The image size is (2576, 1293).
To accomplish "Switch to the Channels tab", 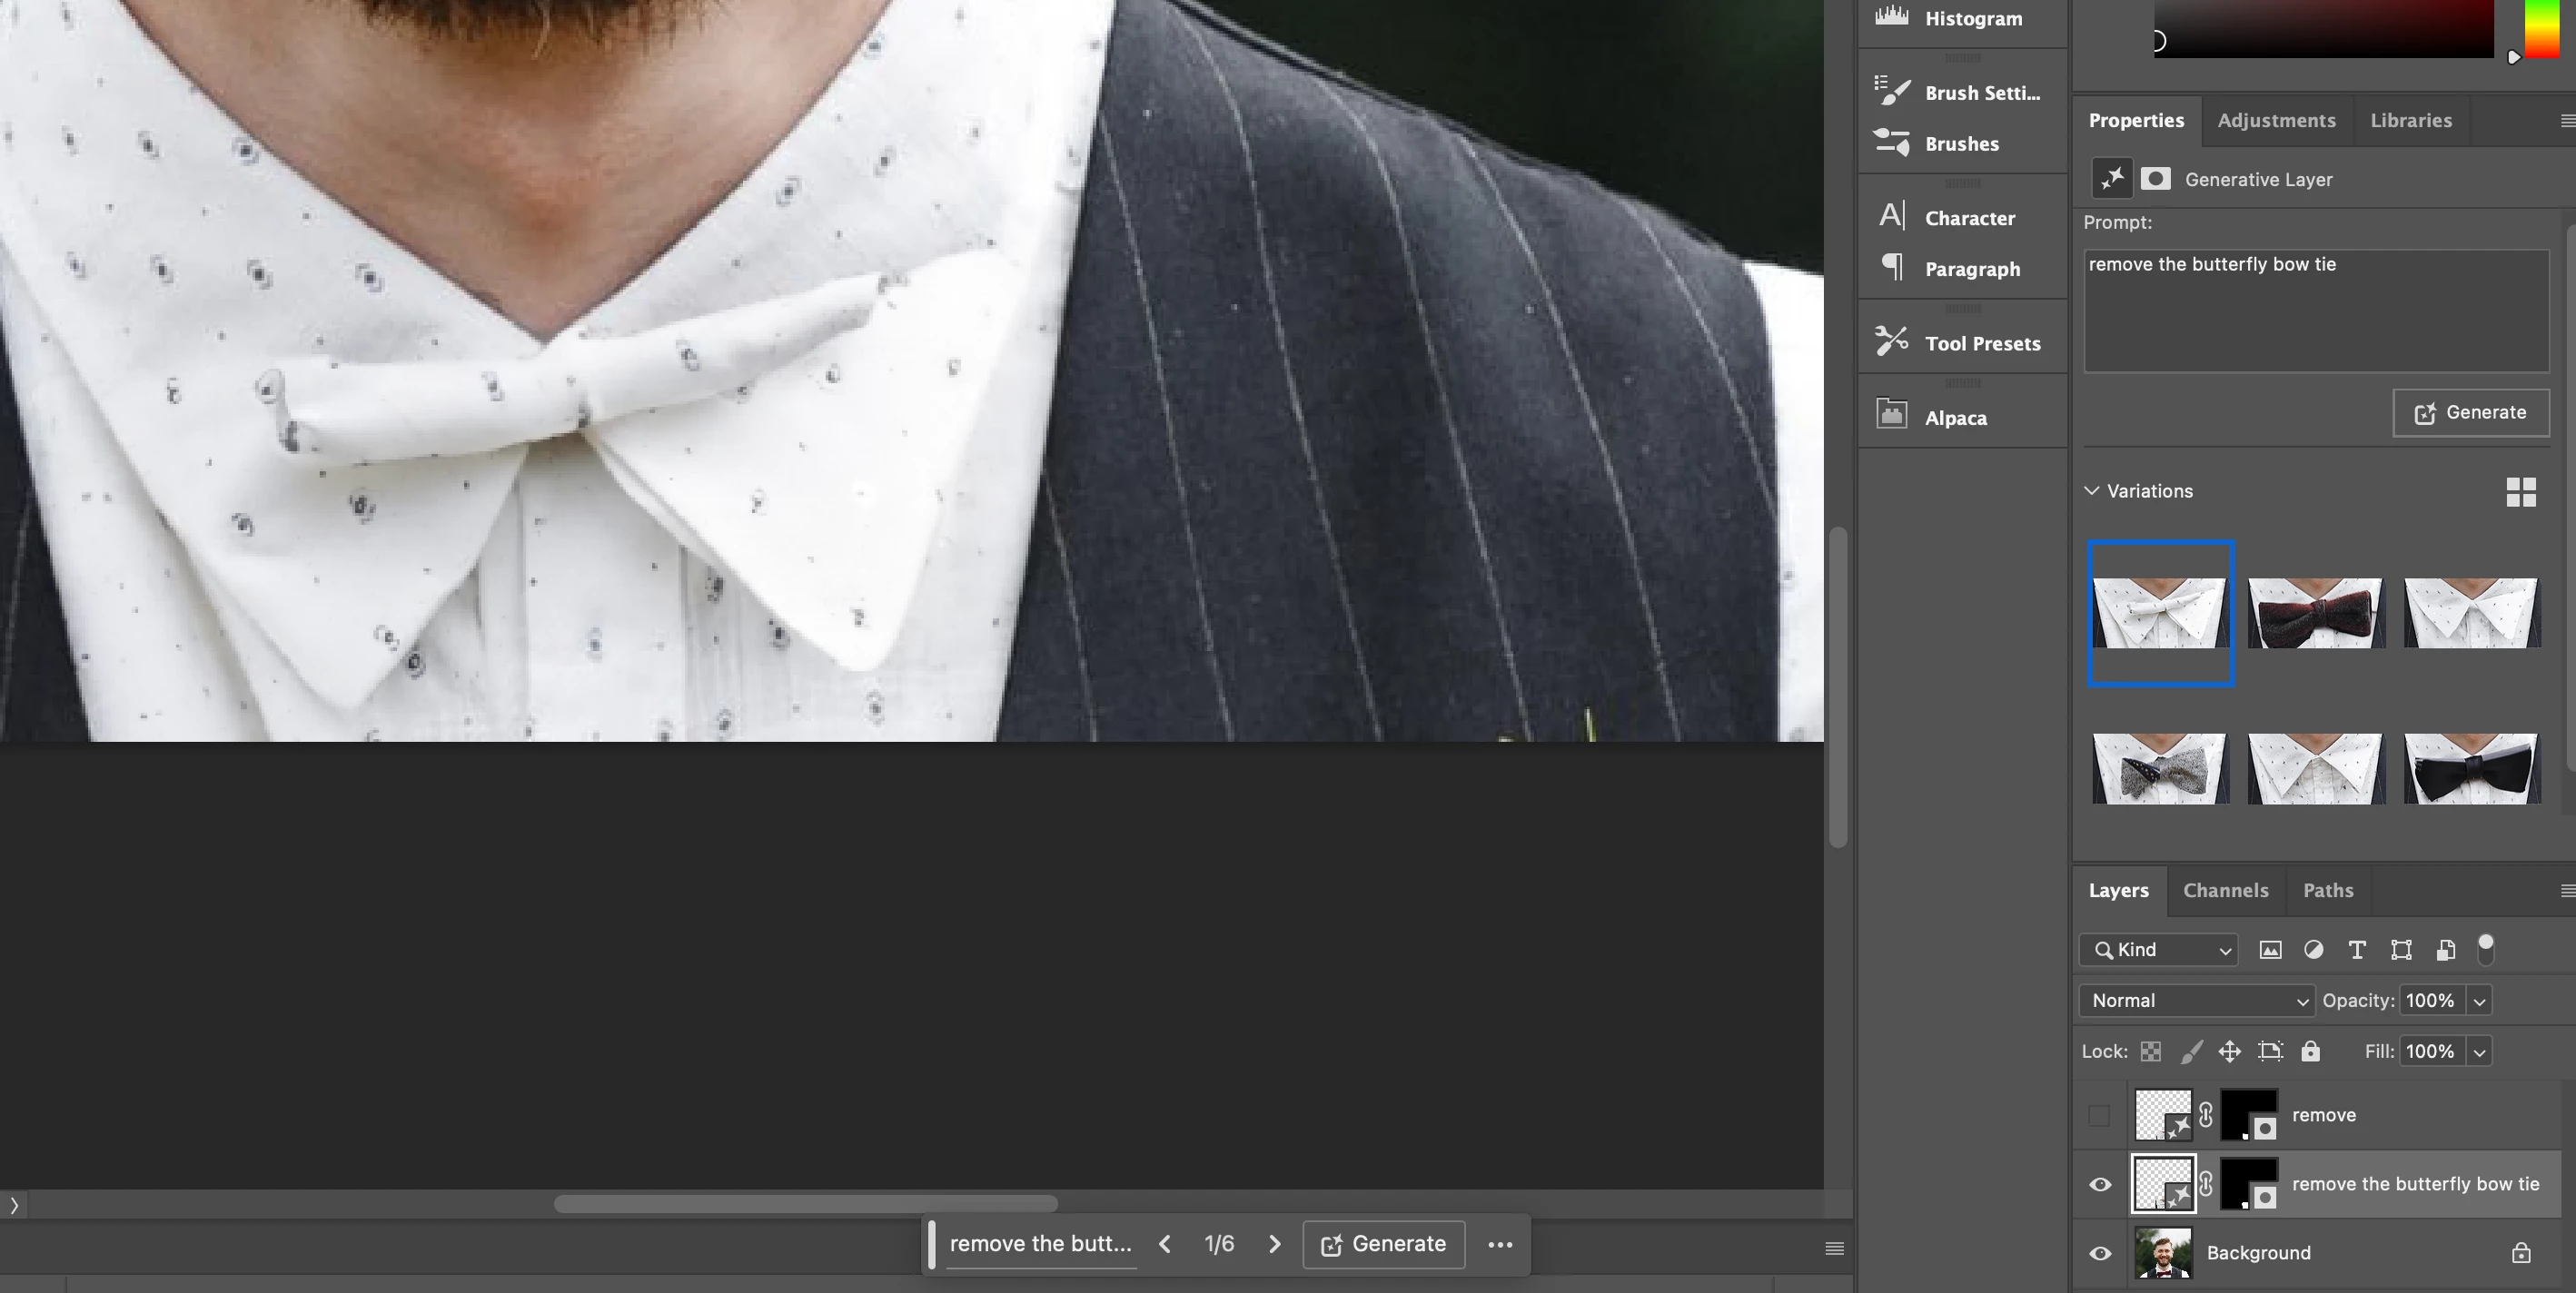I will click(x=2225, y=890).
